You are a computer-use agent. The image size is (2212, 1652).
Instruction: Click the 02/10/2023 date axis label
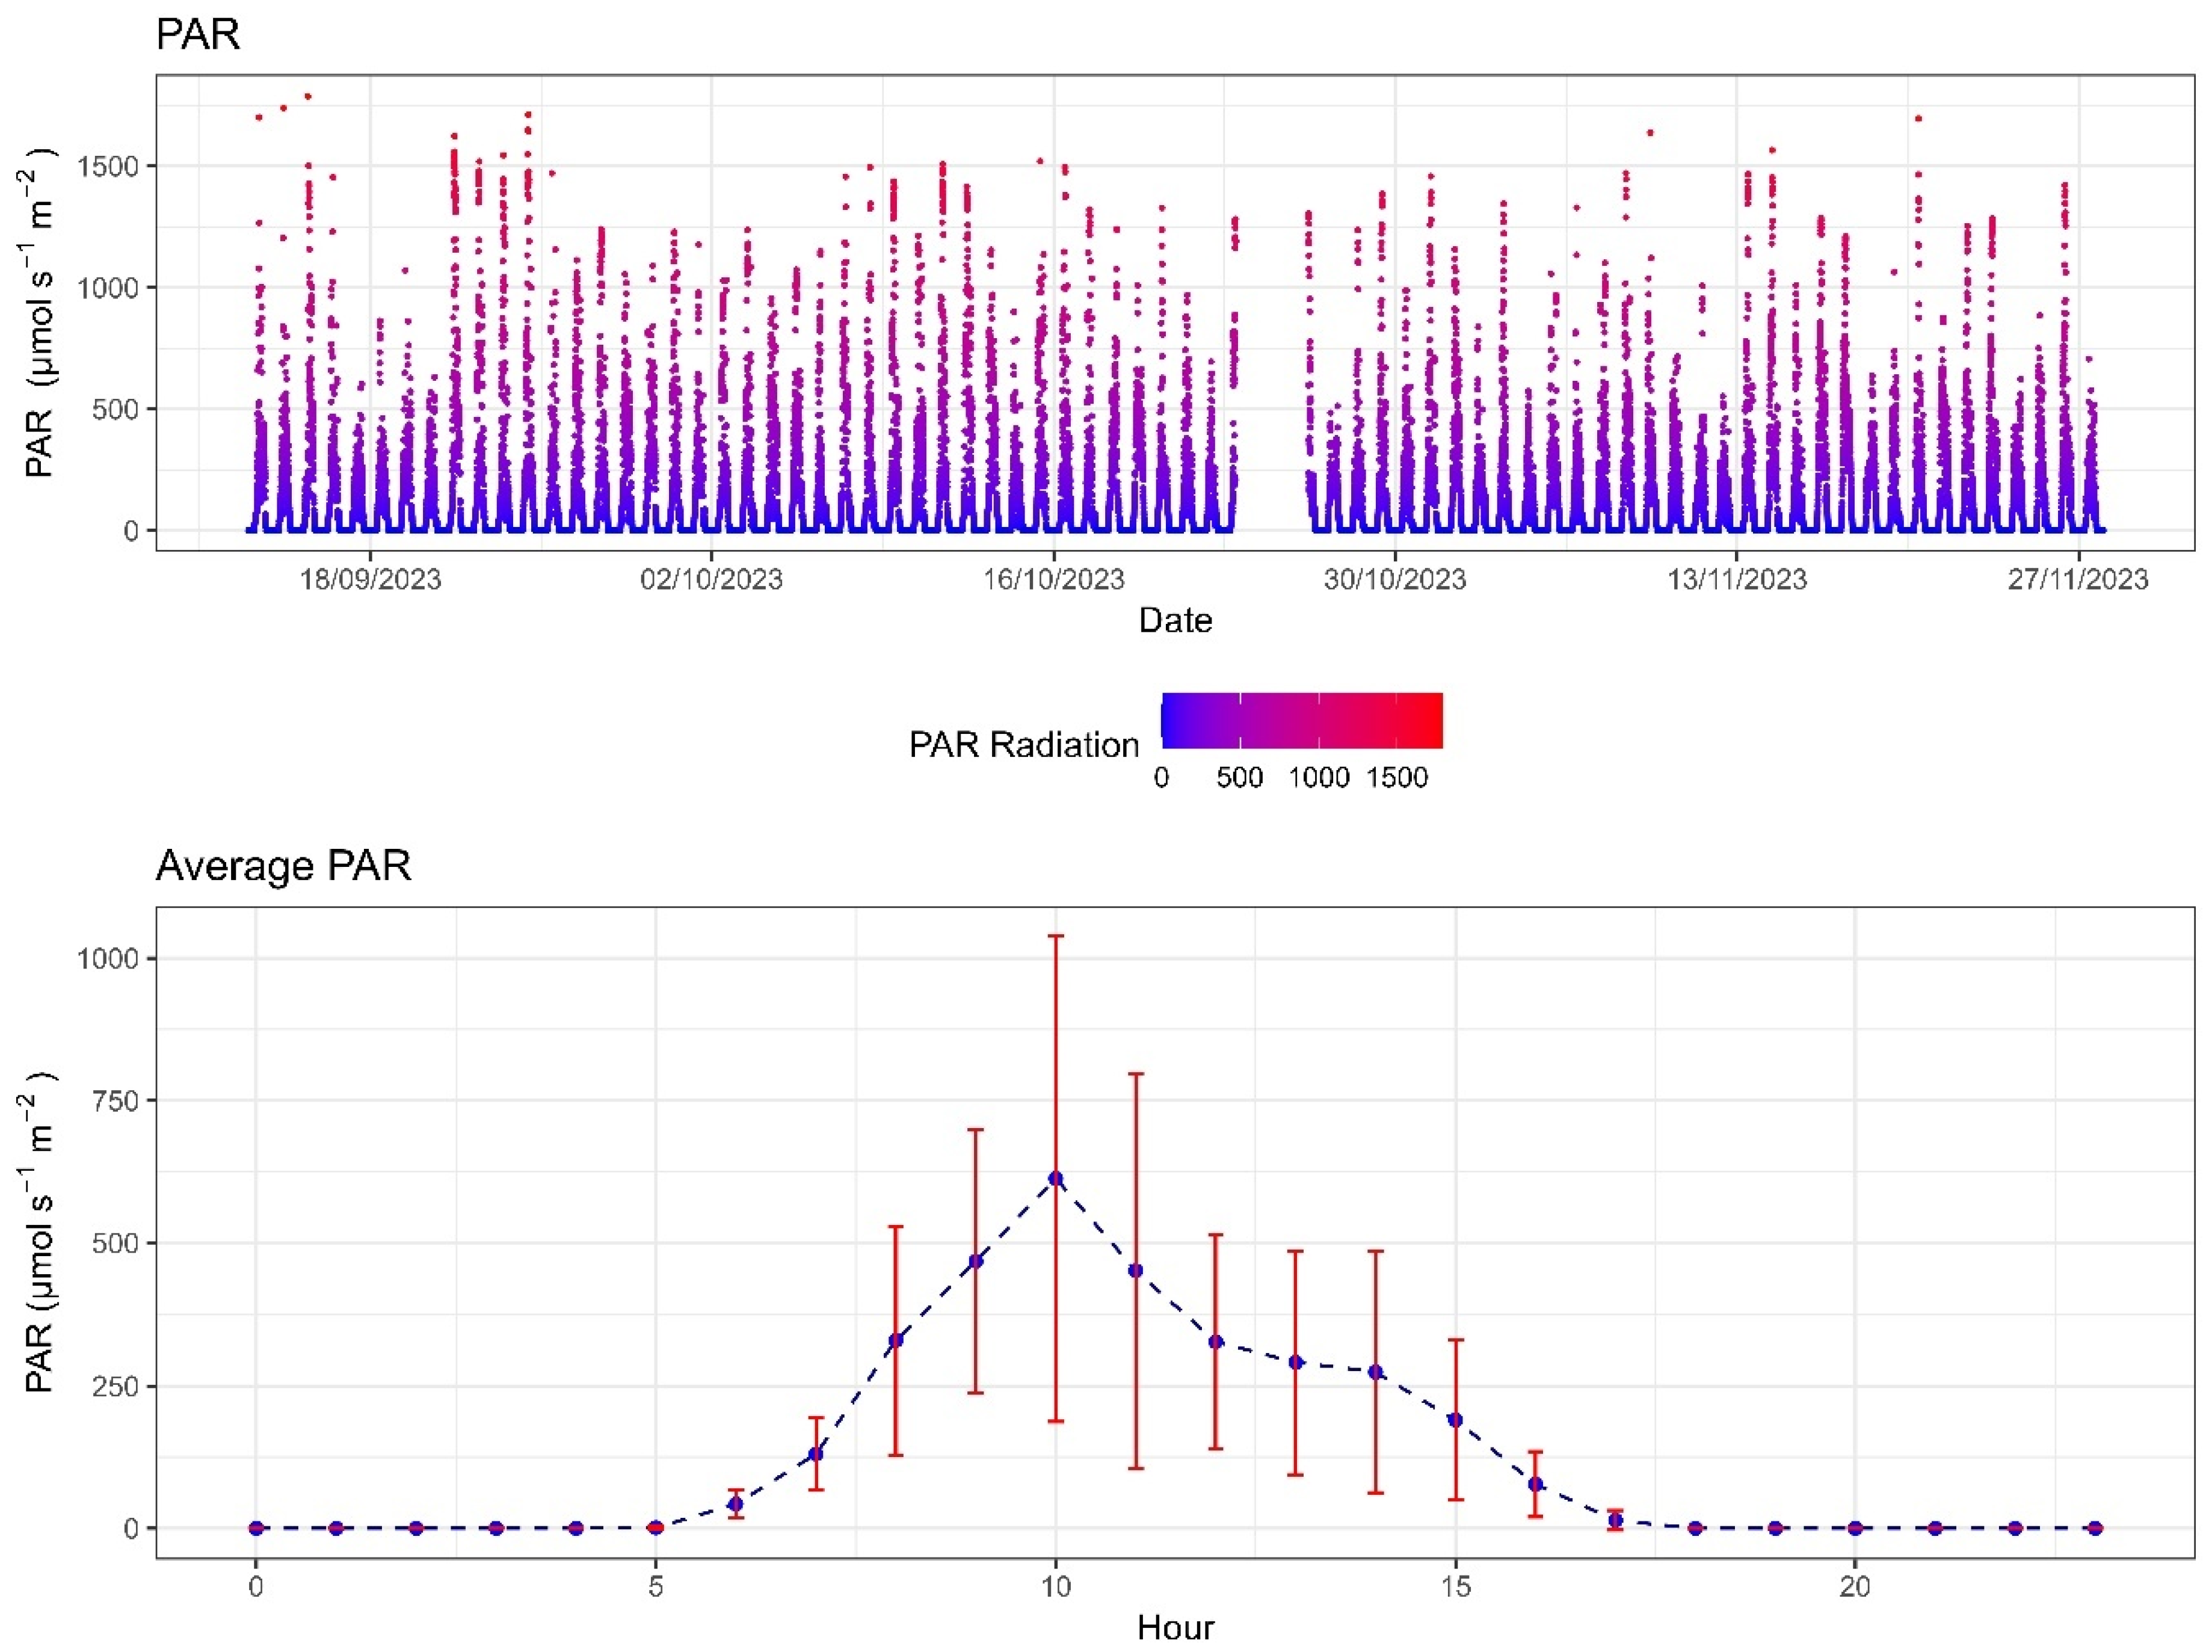coord(711,579)
